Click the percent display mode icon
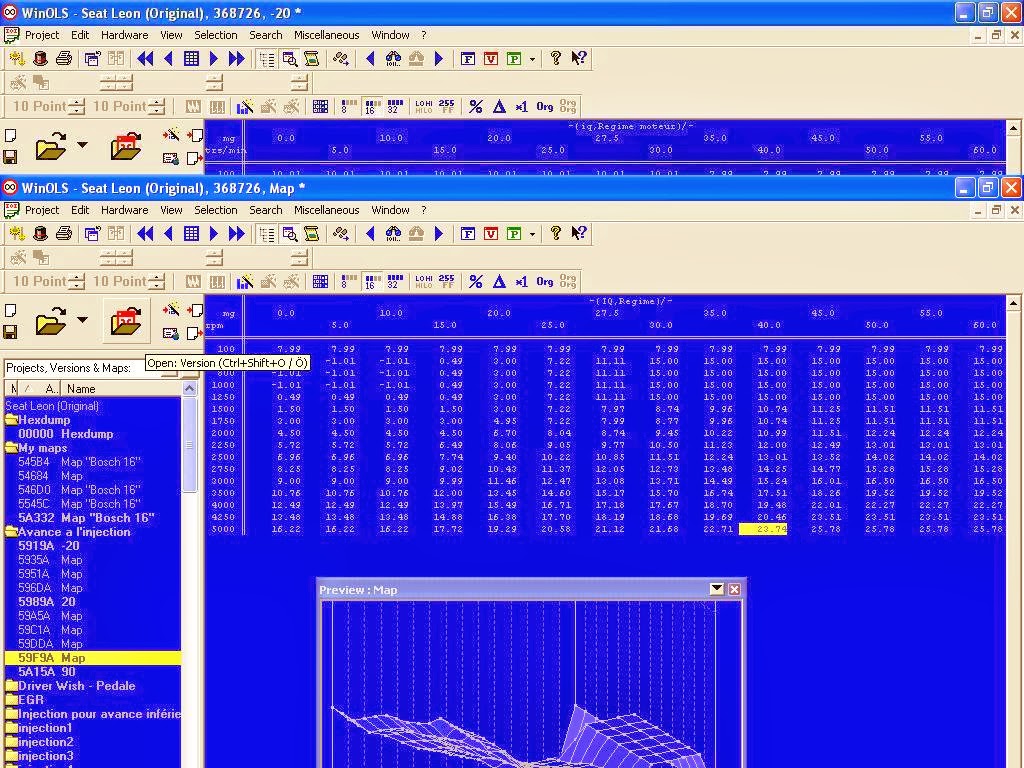The image size is (1024, 768). [474, 282]
